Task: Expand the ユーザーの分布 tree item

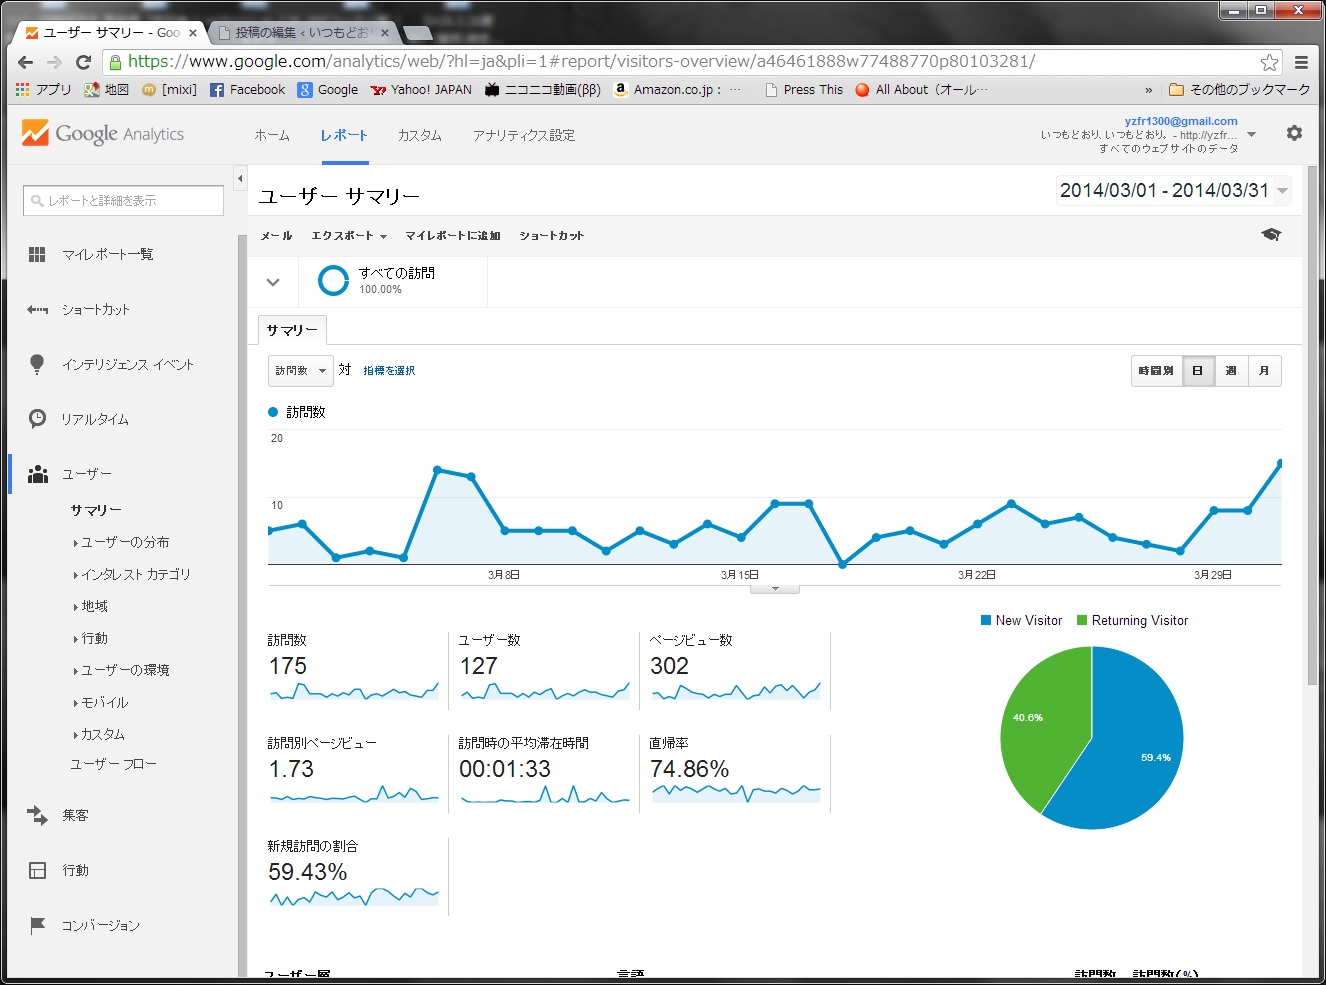Action: (124, 542)
